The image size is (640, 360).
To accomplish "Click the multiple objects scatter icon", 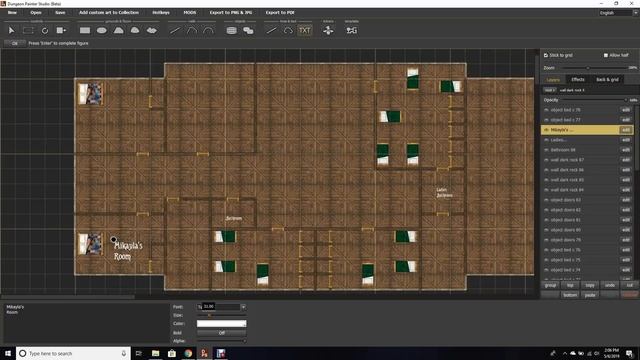I will point(248,31).
